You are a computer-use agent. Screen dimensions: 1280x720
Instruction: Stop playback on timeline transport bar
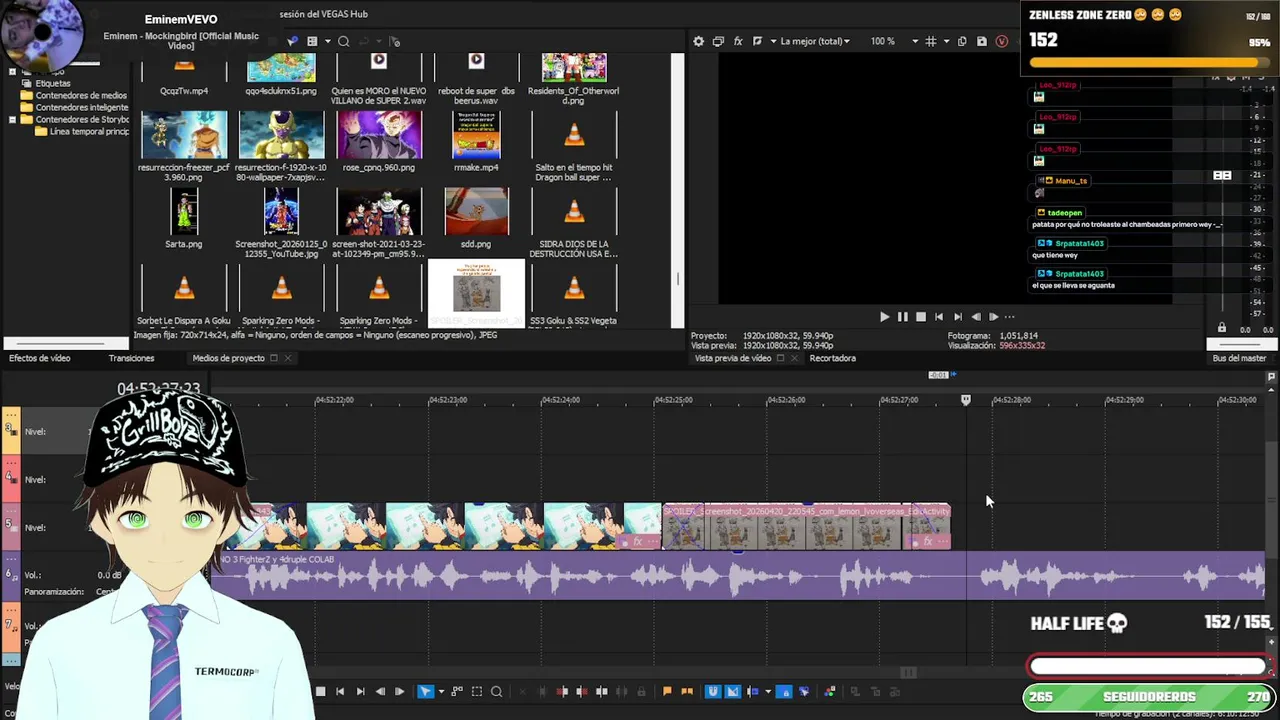pos(320,691)
